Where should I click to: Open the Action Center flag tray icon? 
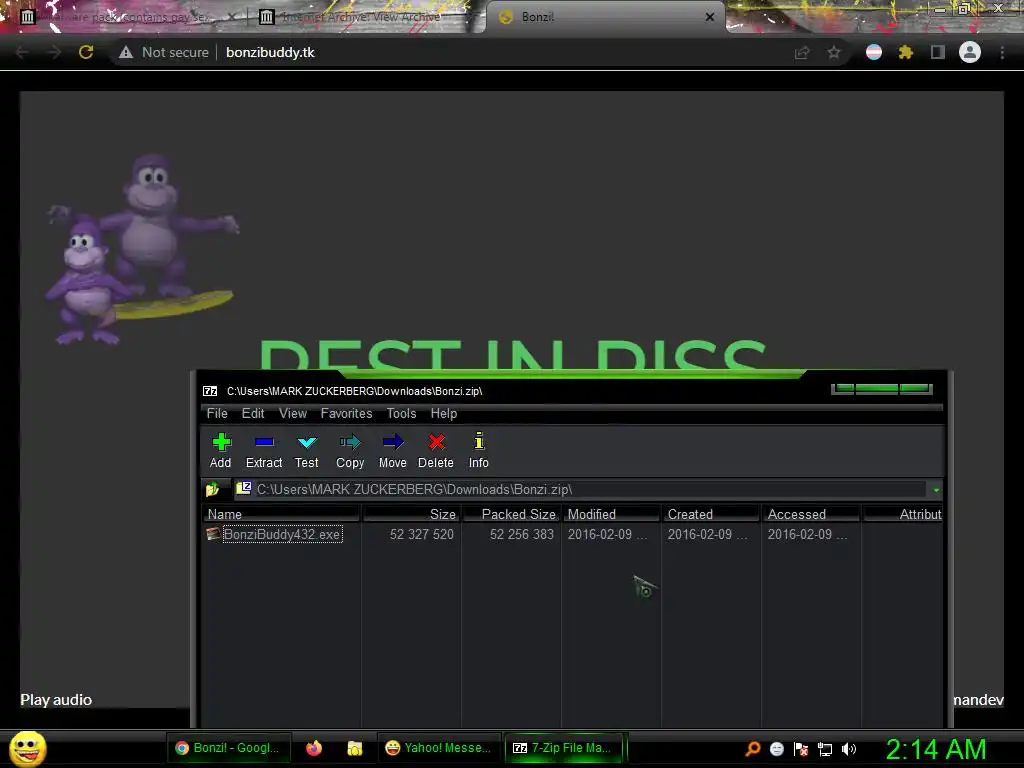pos(801,749)
